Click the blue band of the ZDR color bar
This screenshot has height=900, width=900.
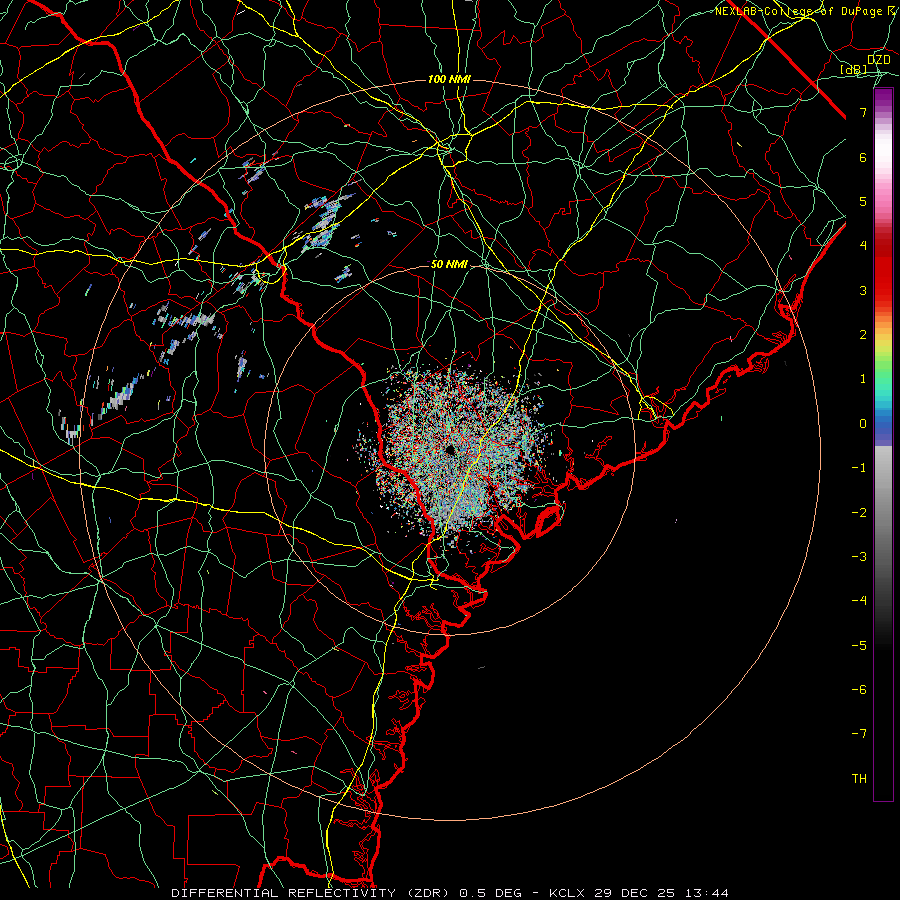coord(883,428)
